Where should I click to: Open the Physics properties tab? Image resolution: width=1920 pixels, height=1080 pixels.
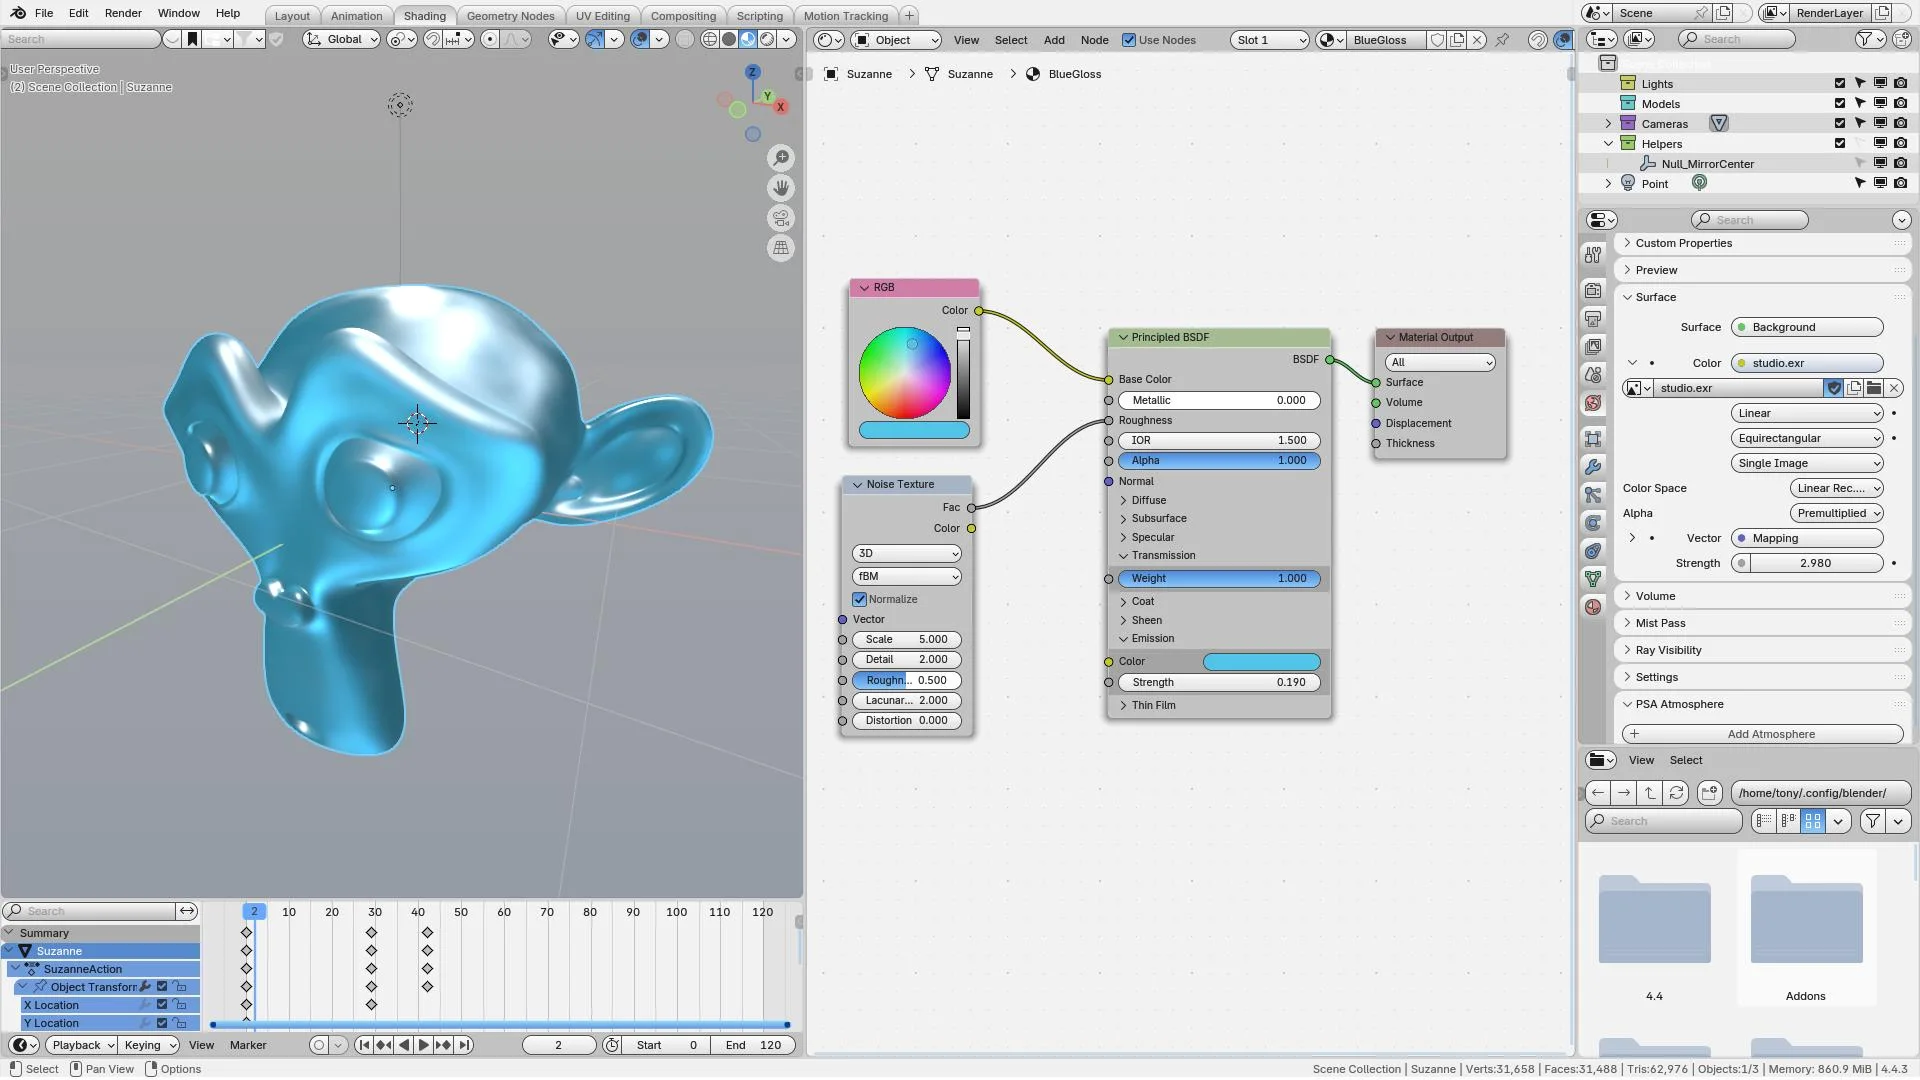(x=1593, y=522)
